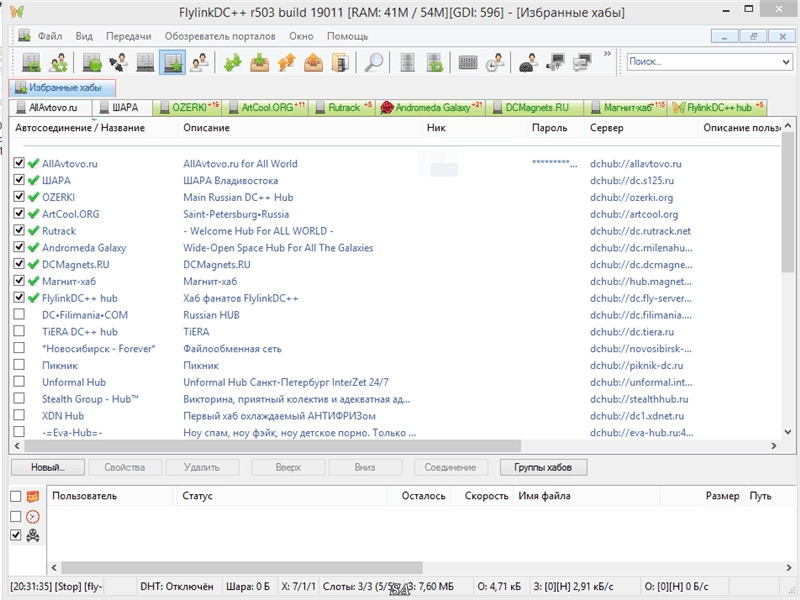Expand the toolbar overflow double chevron

coord(607,54)
